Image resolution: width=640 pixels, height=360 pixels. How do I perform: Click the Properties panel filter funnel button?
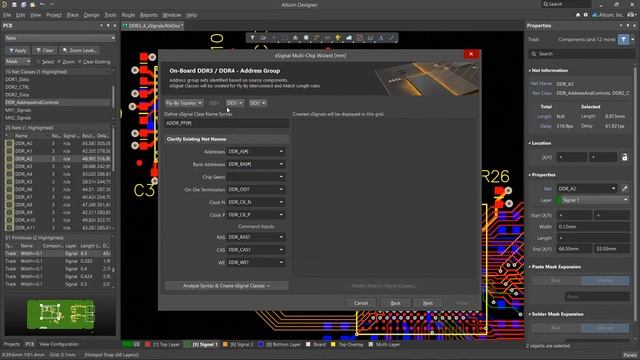[624, 40]
